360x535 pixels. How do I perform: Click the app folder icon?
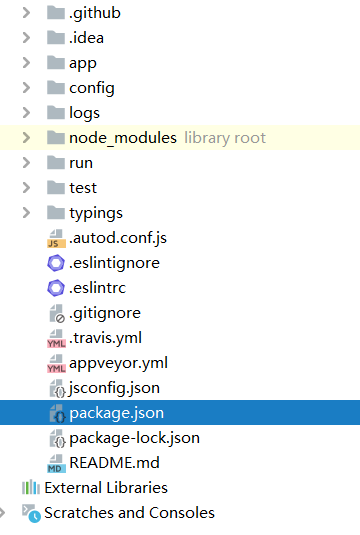pos(56,63)
